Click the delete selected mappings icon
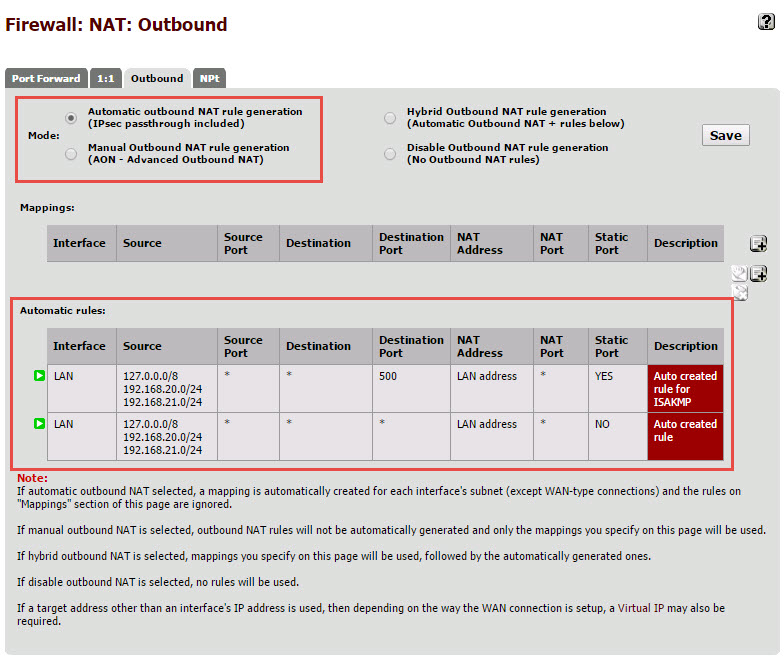Screen dimensions: 784x657 (740, 292)
